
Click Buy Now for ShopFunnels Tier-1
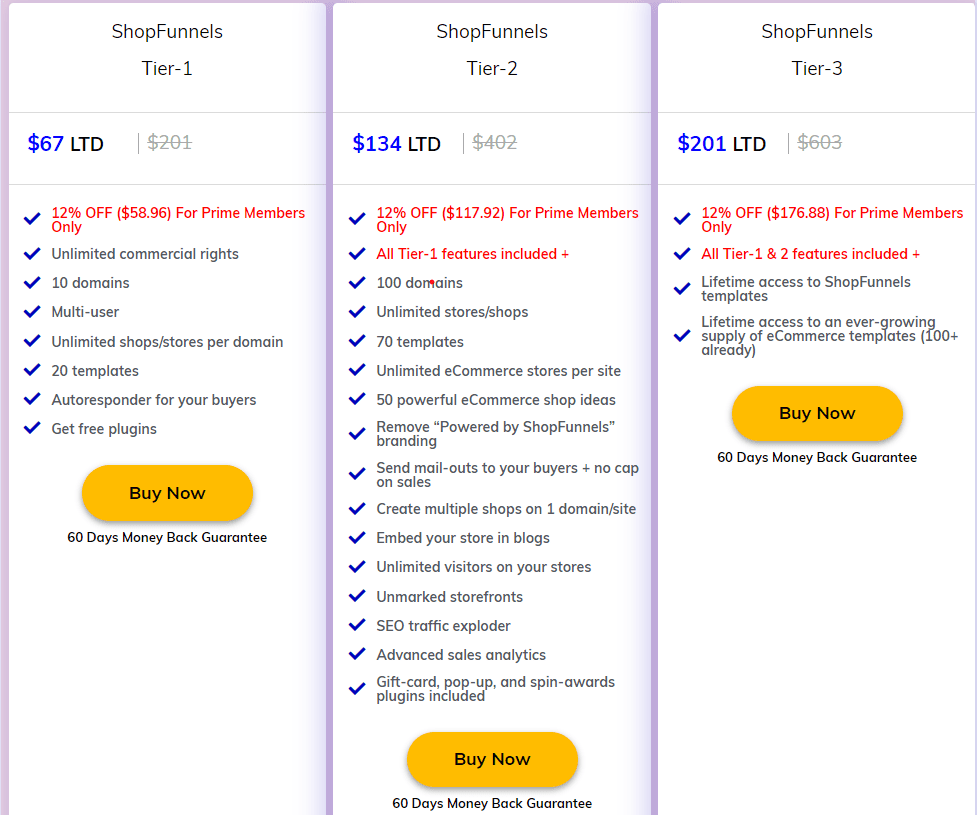[x=167, y=493]
